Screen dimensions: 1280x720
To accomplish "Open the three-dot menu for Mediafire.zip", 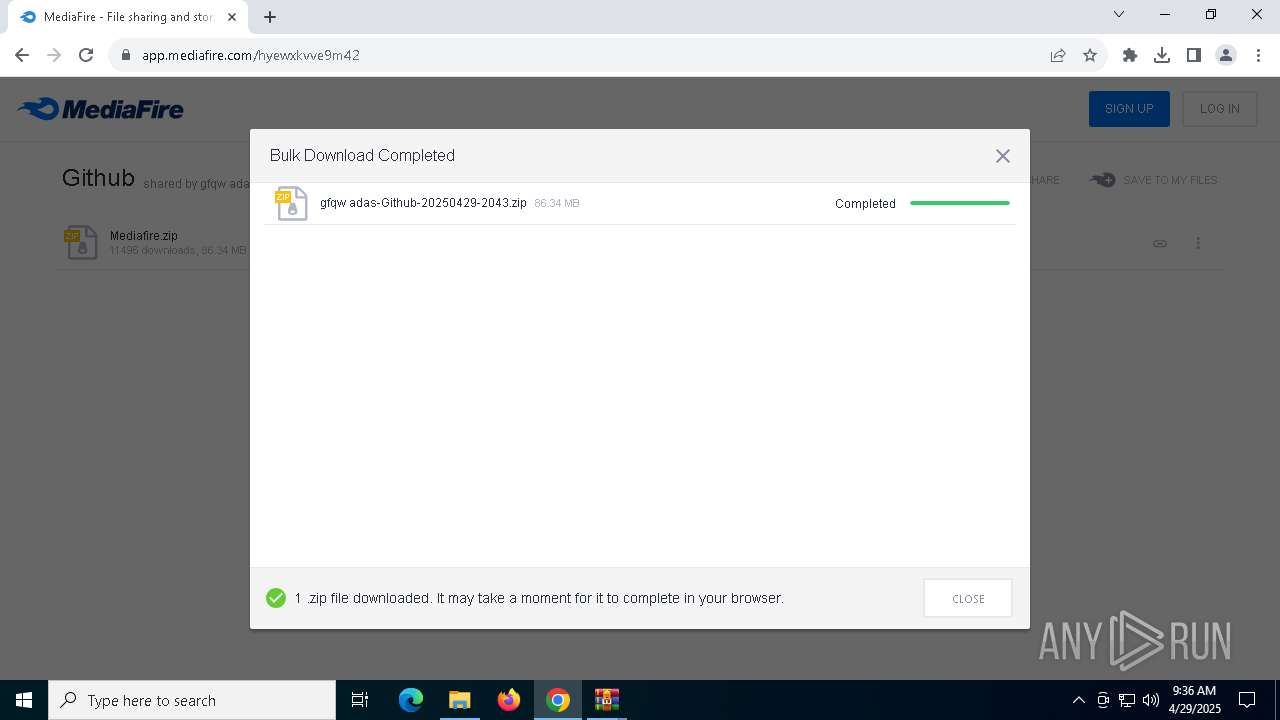I will point(1198,243).
